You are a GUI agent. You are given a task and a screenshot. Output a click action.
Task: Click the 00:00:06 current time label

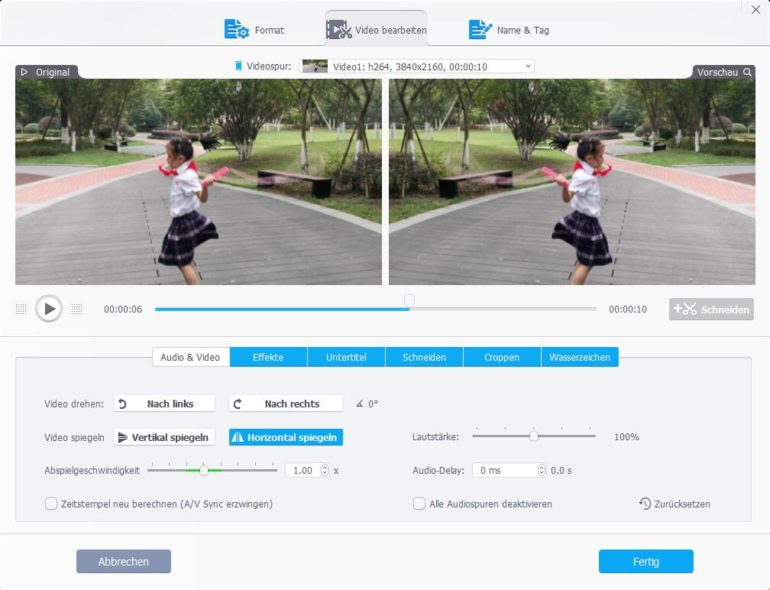point(123,309)
